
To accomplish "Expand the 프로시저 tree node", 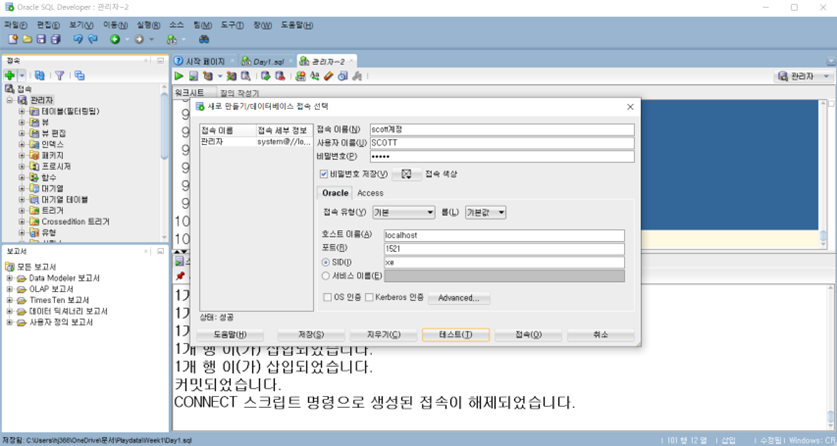I will [x=22, y=166].
